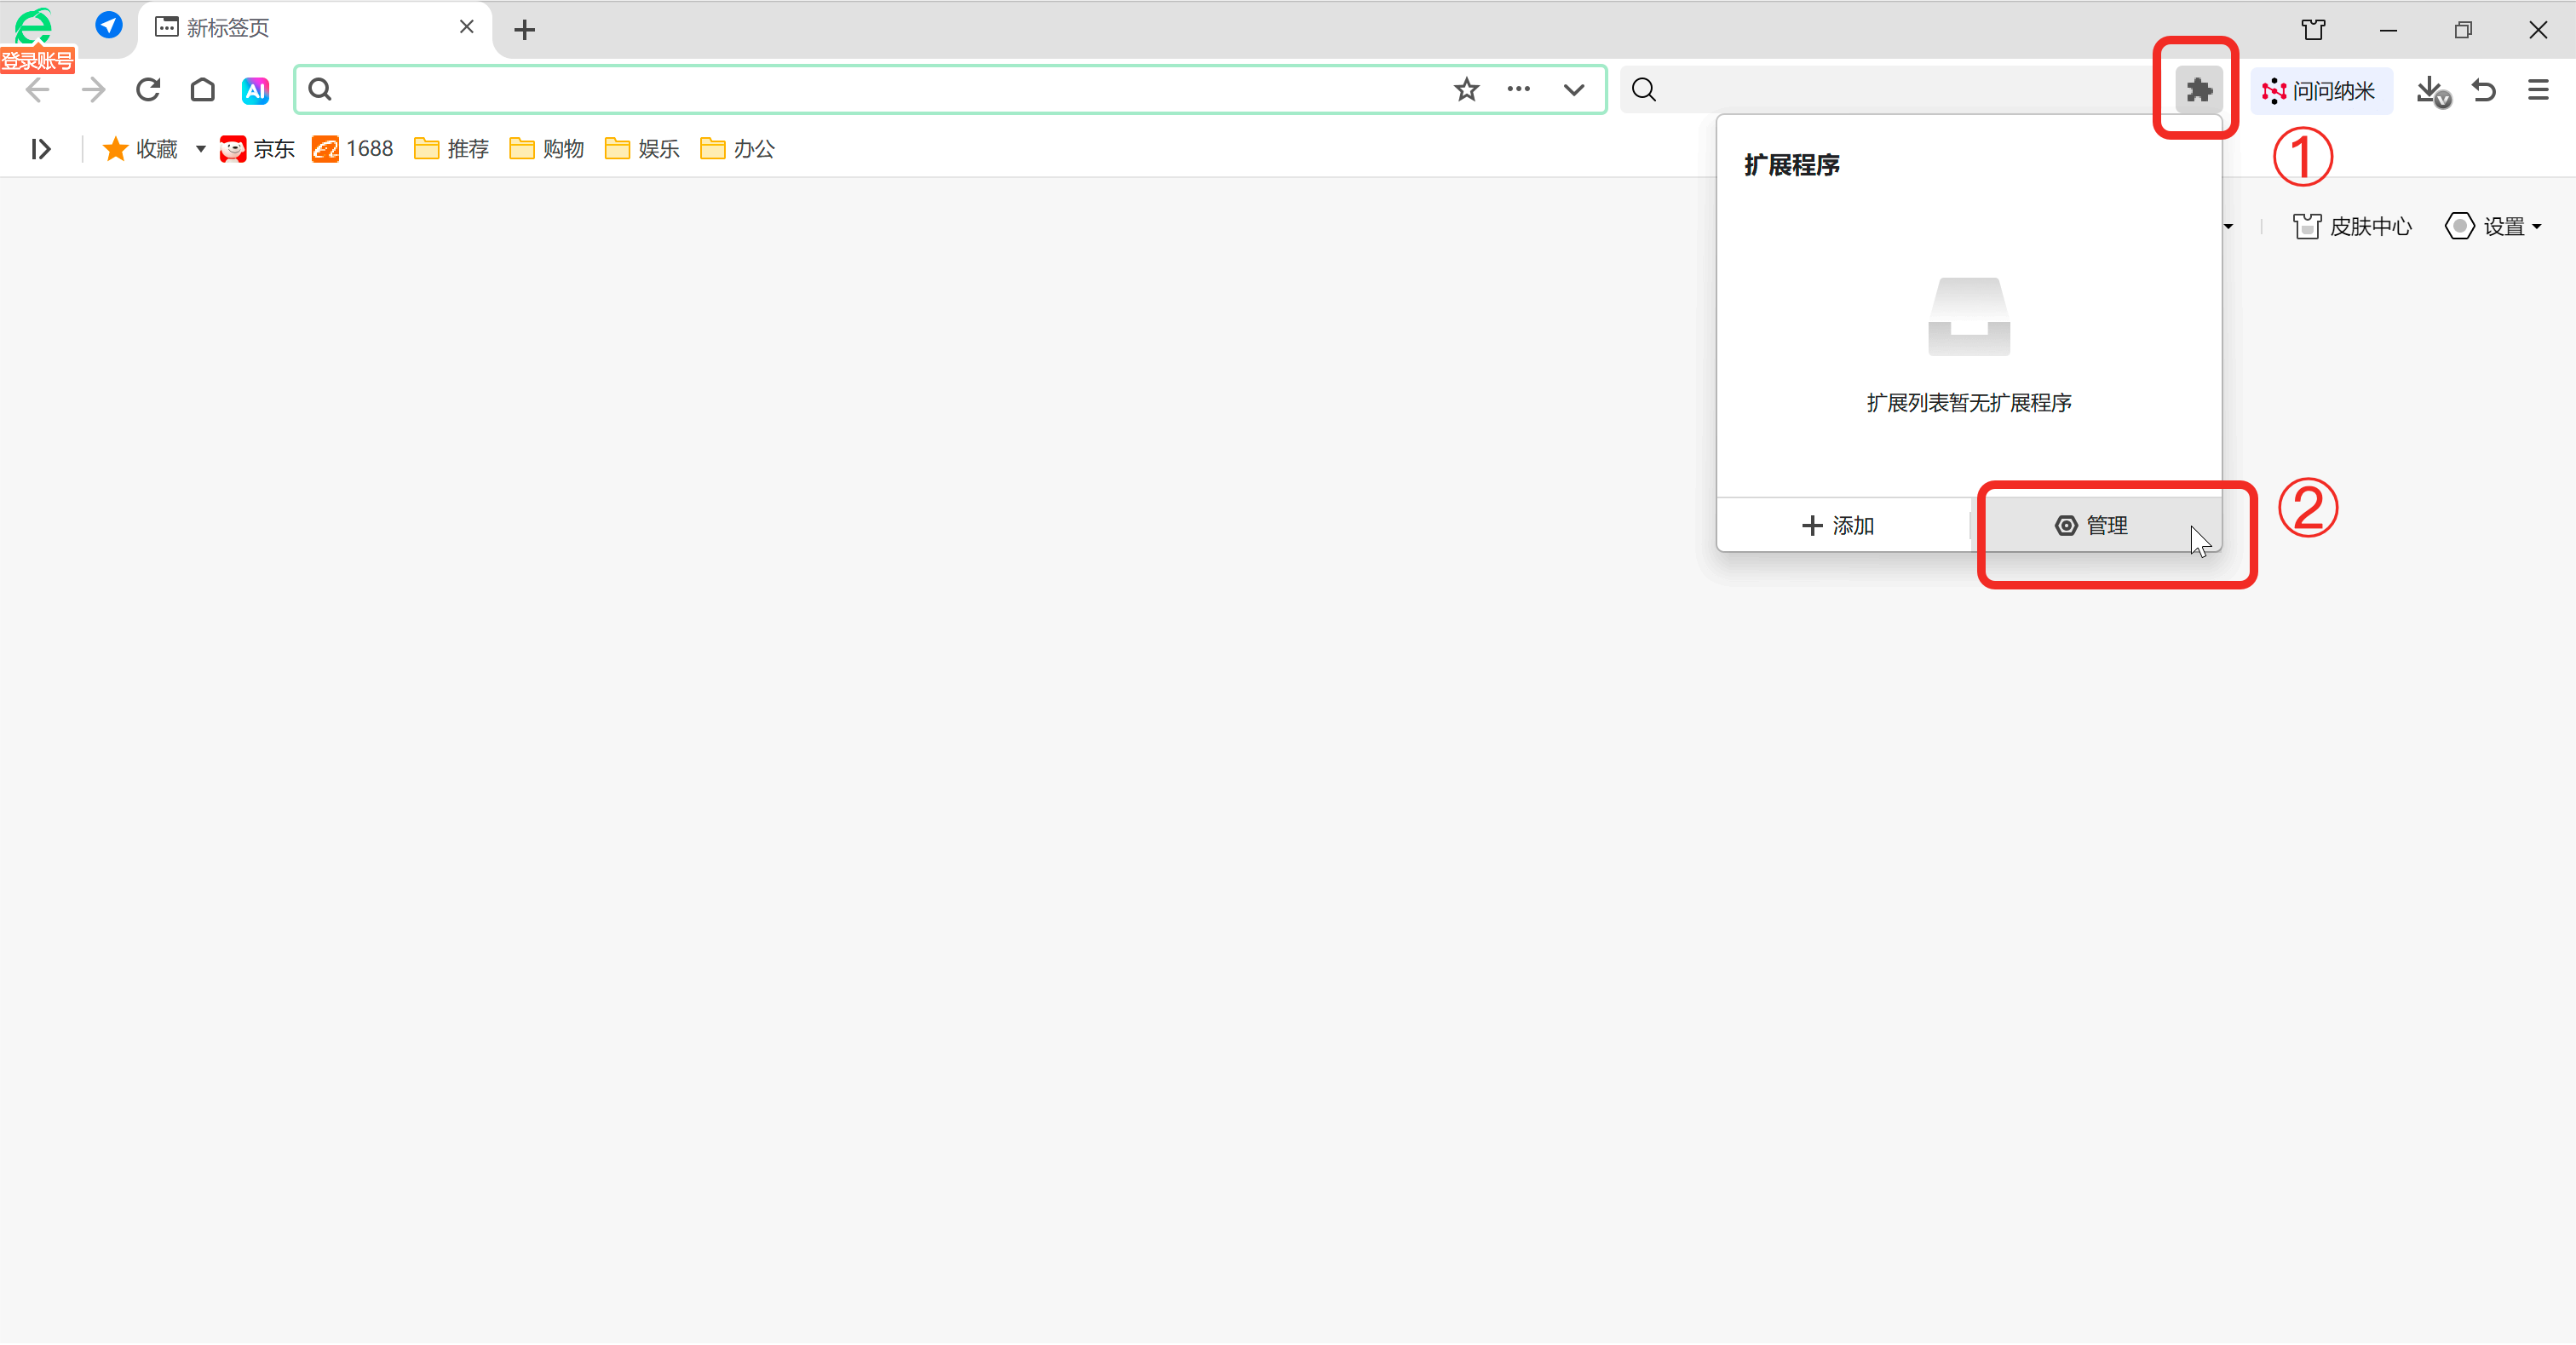Expand the 收藏 favorites dropdown arrow
The image size is (2576, 1345).
(201, 149)
